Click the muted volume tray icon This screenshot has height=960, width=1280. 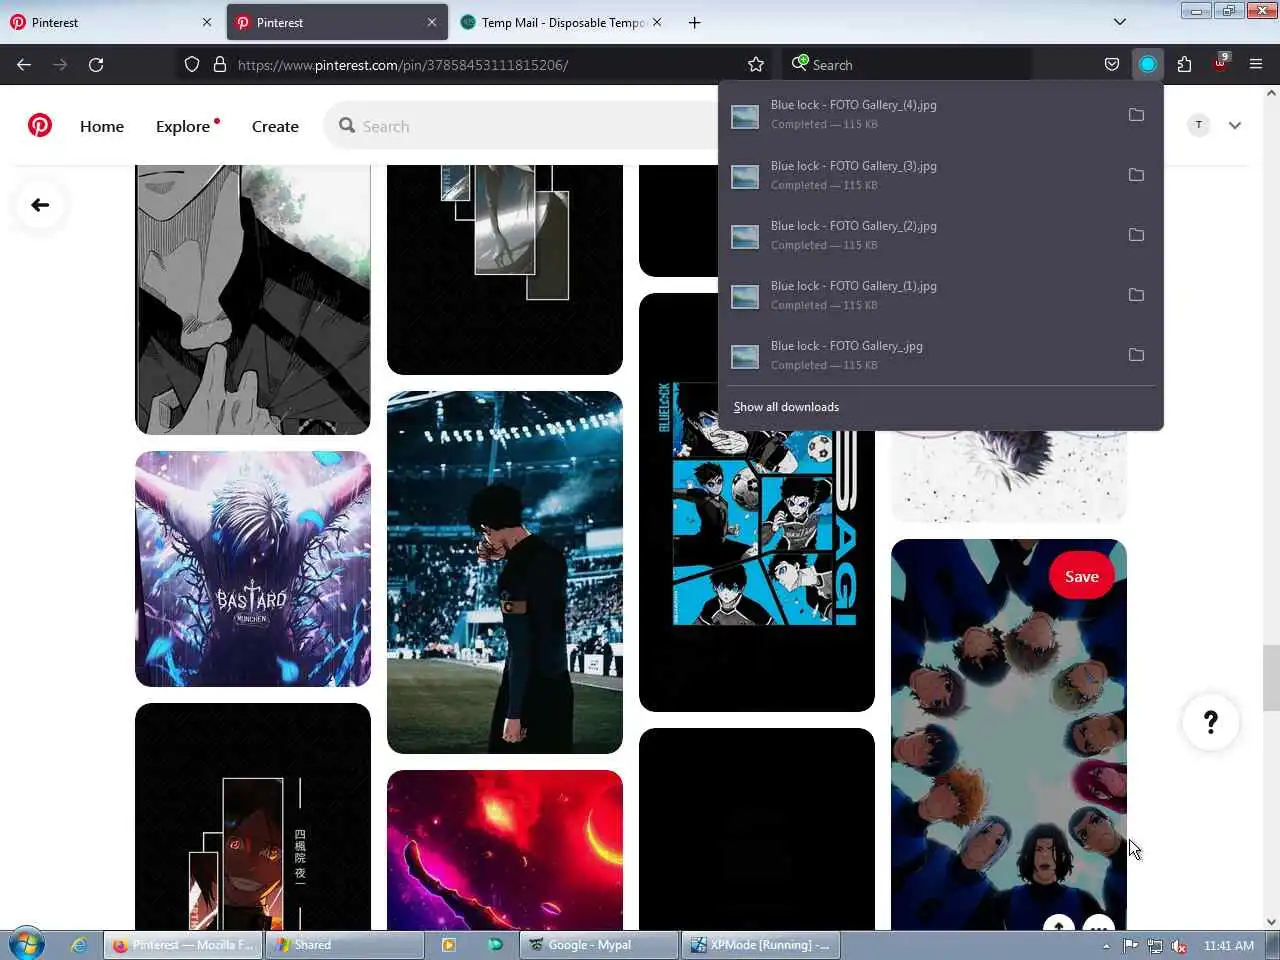pyautogui.click(x=1179, y=946)
